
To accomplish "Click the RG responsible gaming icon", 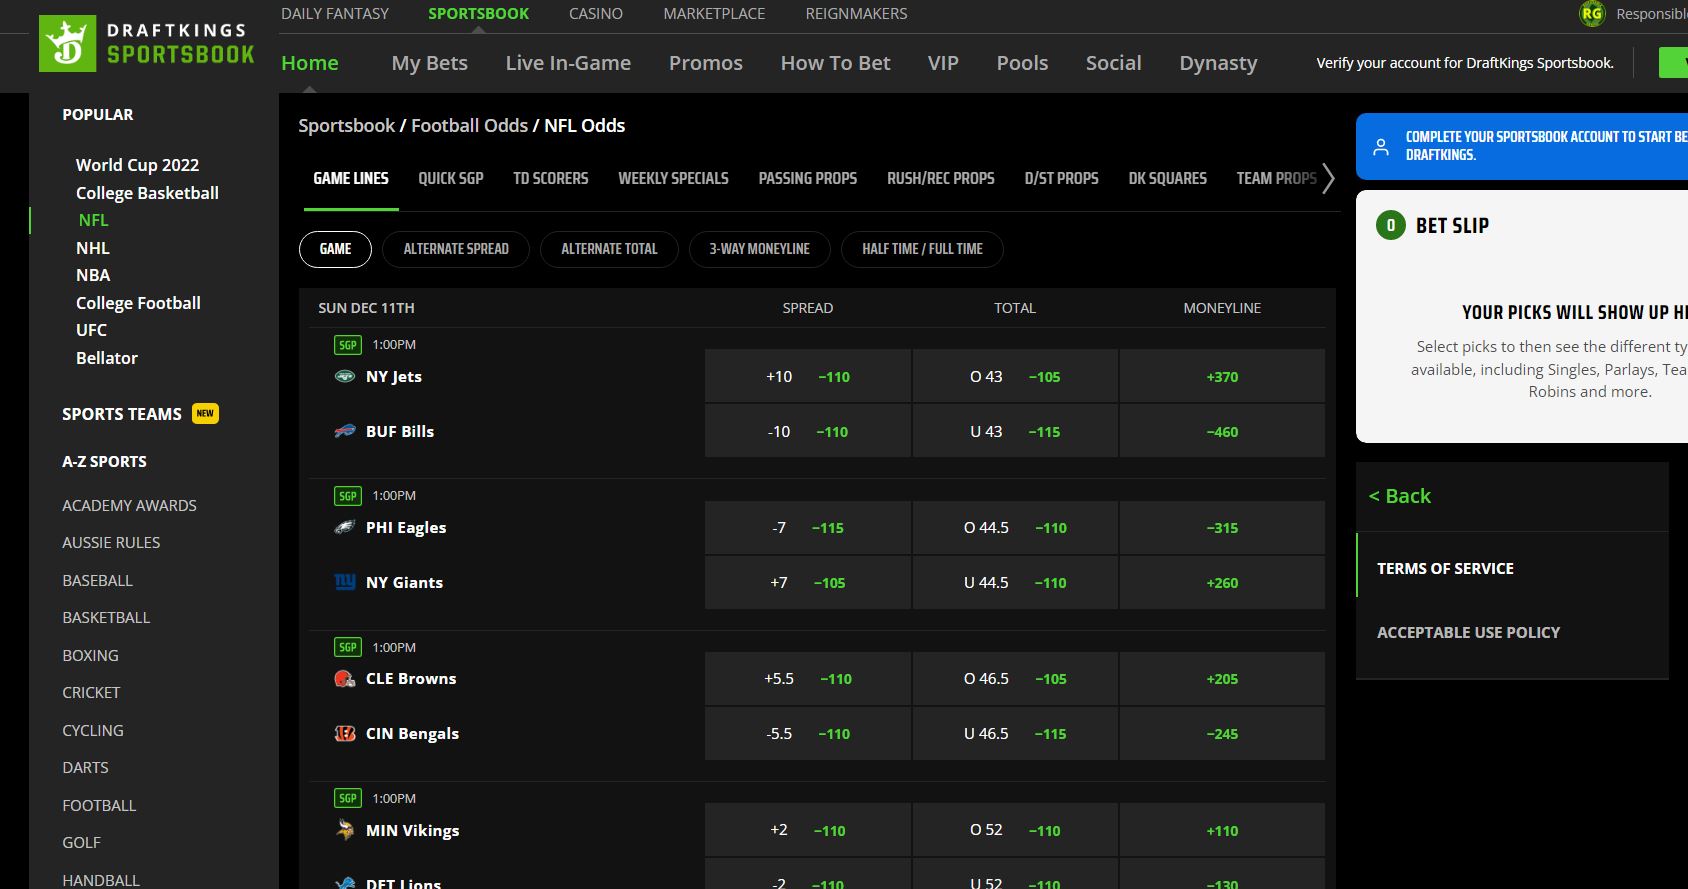I will (x=1591, y=14).
